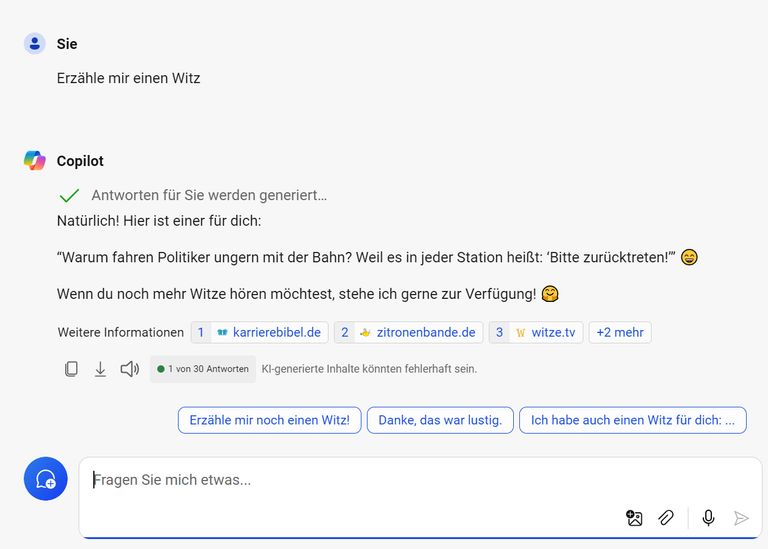Image resolution: width=768 pixels, height=549 pixels.
Task: Click the 'Antworten für Sie werden generiert' status
Action: click(x=208, y=195)
